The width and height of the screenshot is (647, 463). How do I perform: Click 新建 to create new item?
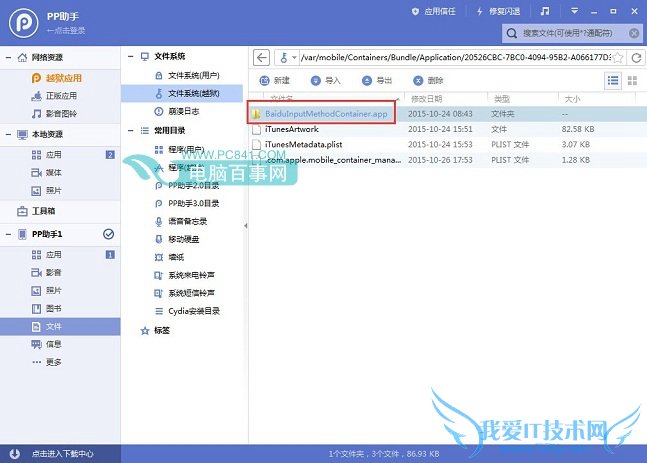(x=275, y=80)
